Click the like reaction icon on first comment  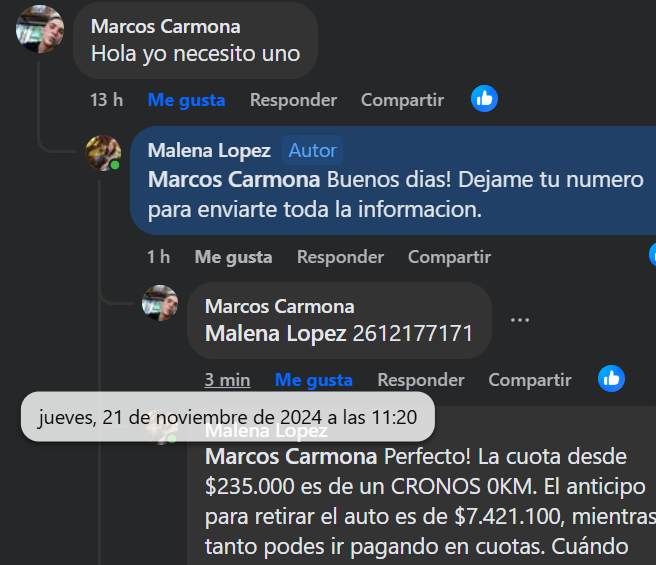click(x=484, y=99)
